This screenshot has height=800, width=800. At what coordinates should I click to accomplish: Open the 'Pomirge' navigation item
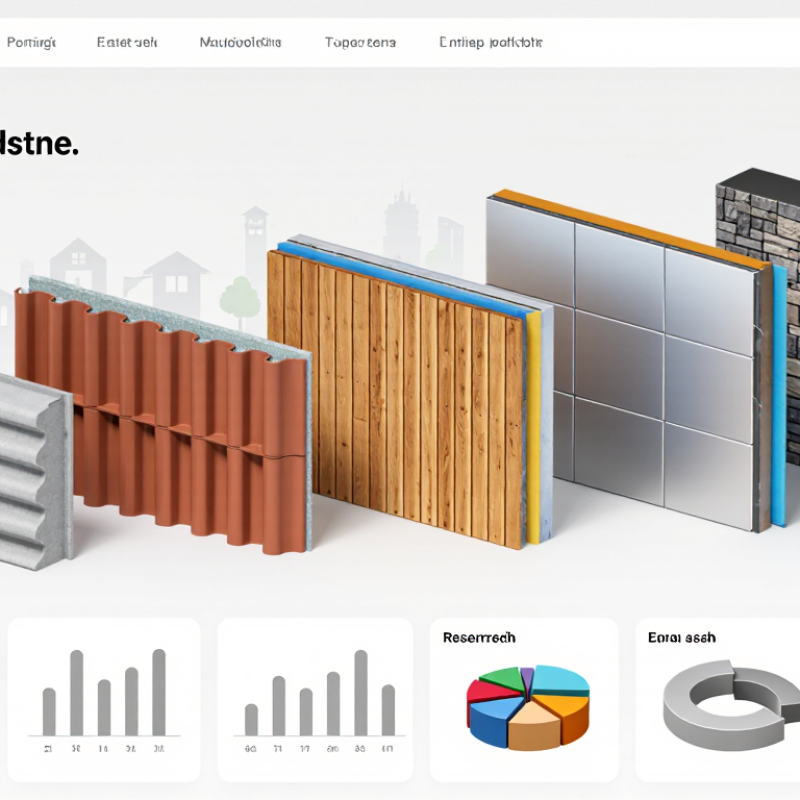coord(31,42)
